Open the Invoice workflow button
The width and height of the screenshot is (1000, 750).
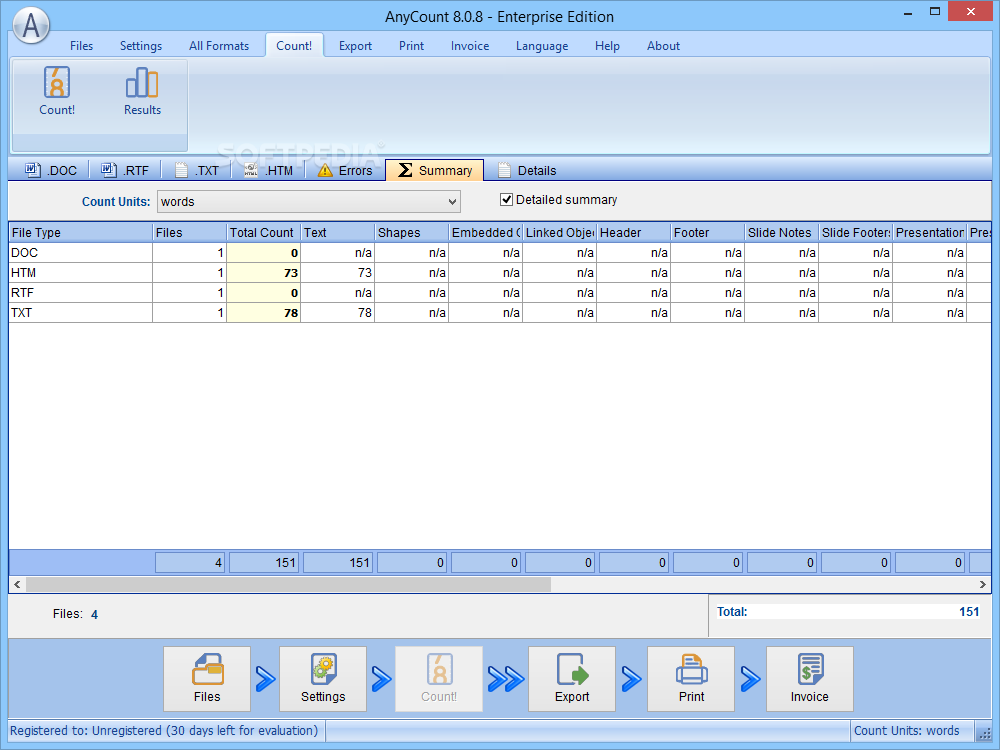[809, 679]
